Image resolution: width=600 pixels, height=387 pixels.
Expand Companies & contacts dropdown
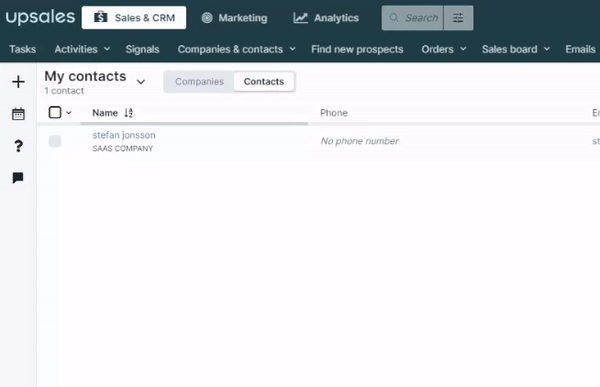236,49
